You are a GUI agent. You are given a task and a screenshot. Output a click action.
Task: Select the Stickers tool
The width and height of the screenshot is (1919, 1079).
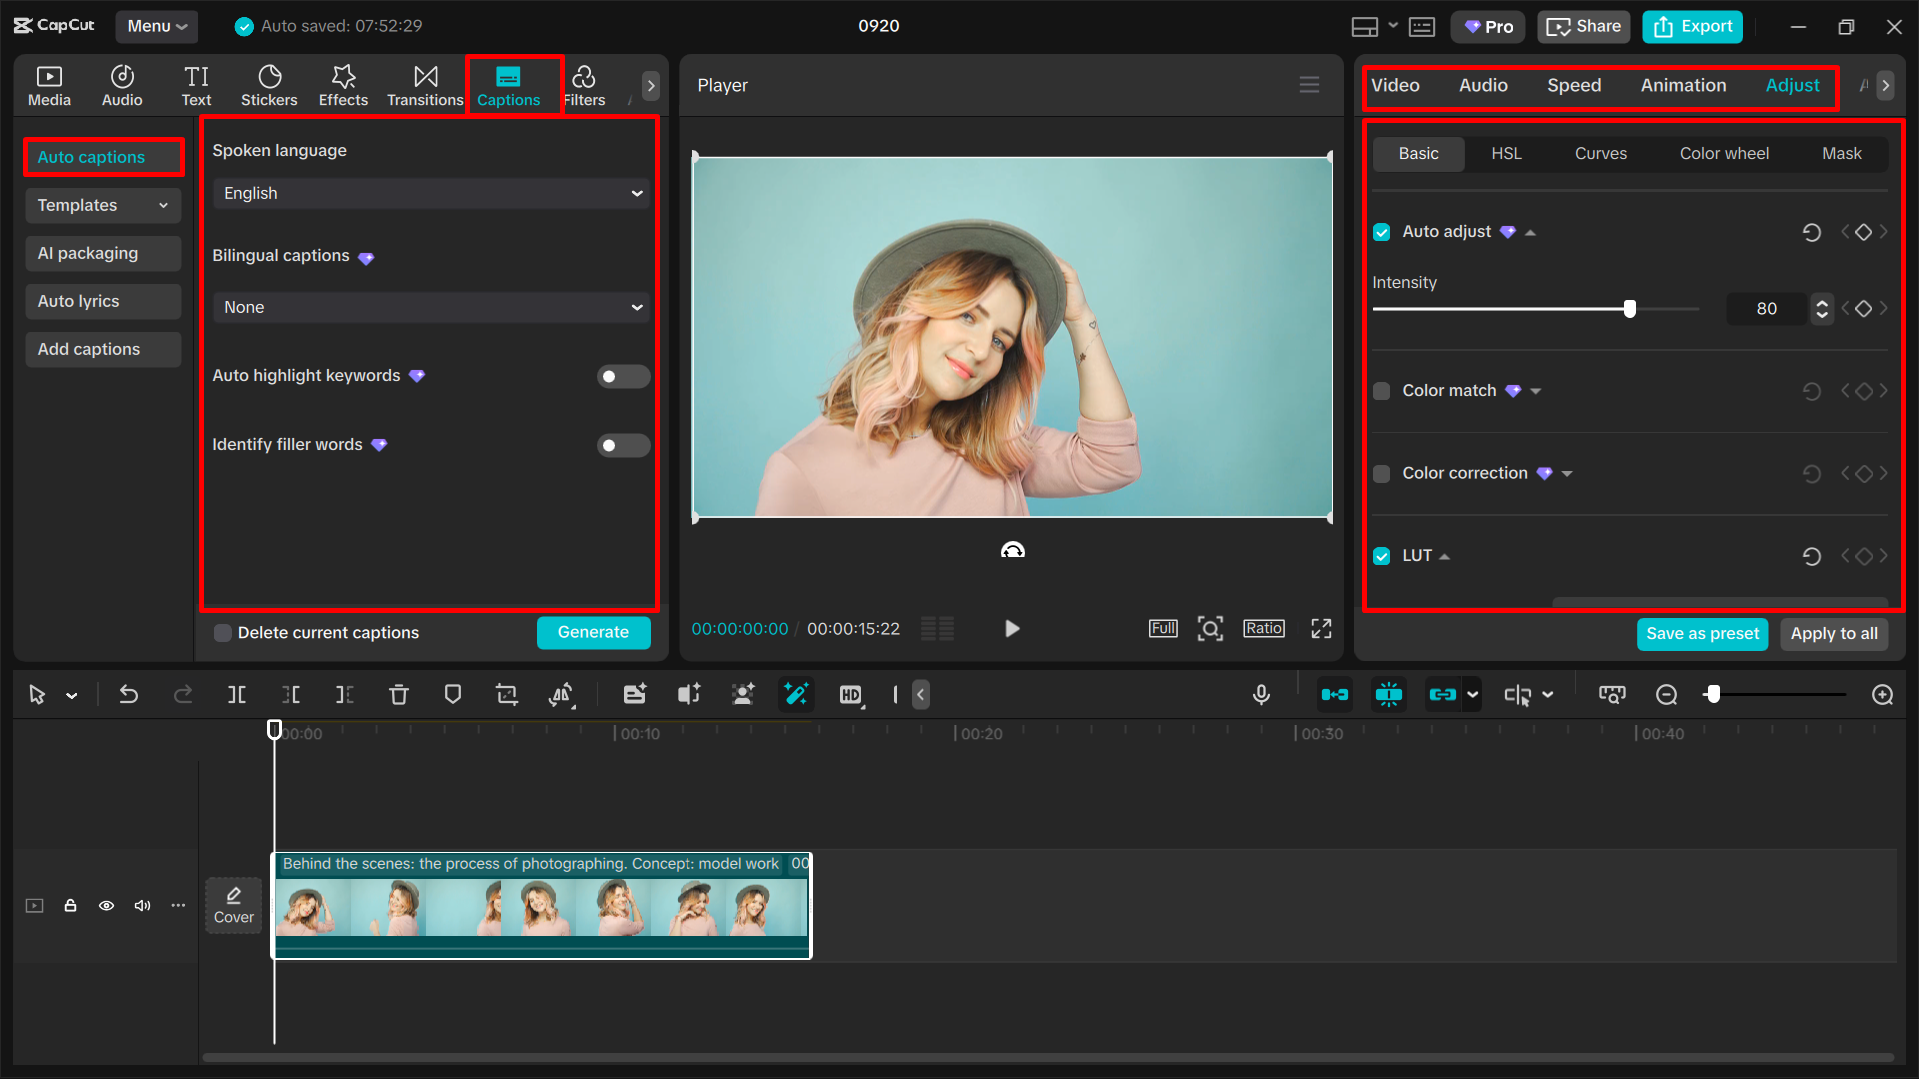(x=268, y=85)
